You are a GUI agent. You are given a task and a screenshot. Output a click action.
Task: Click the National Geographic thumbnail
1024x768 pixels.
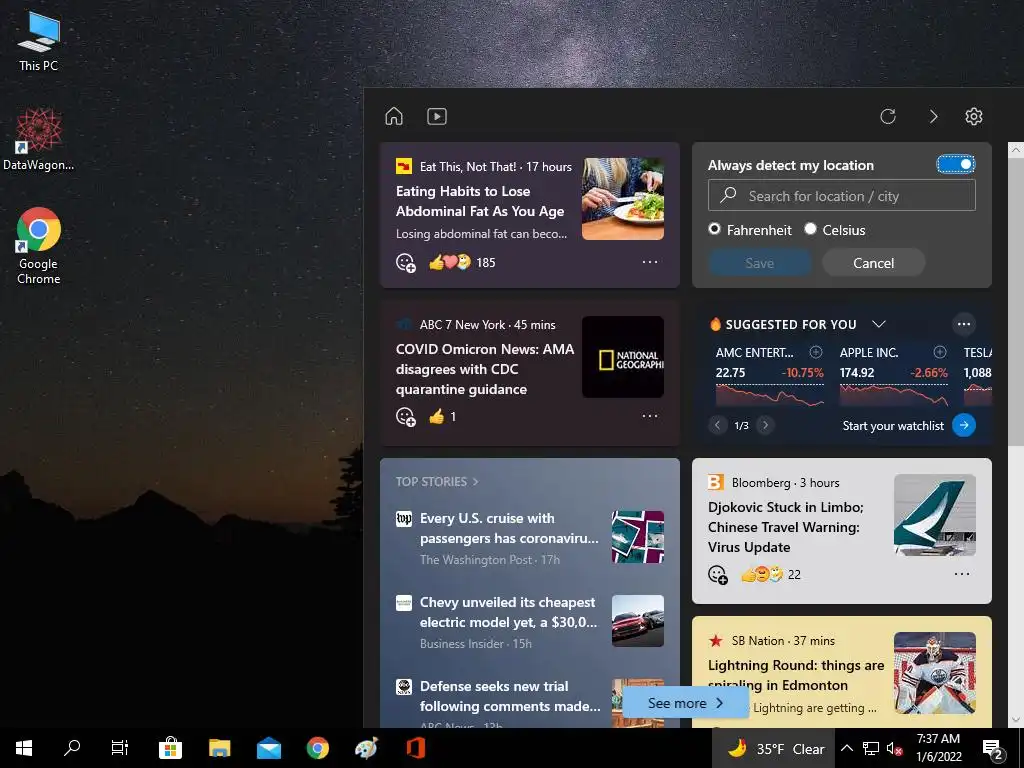[623, 357]
